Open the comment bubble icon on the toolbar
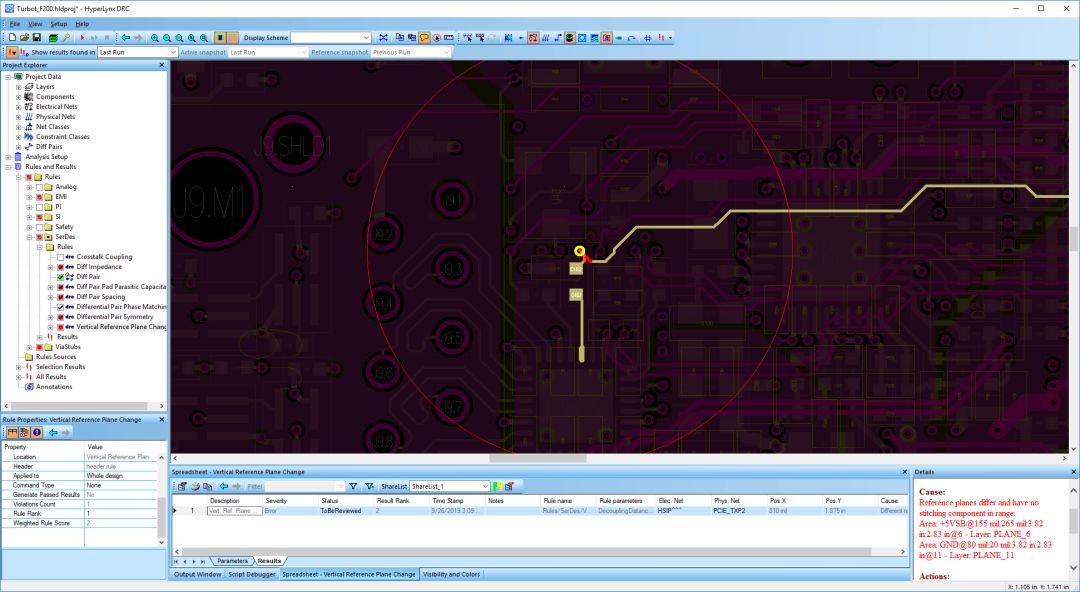This screenshot has width=1080, height=592. coord(424,40)
